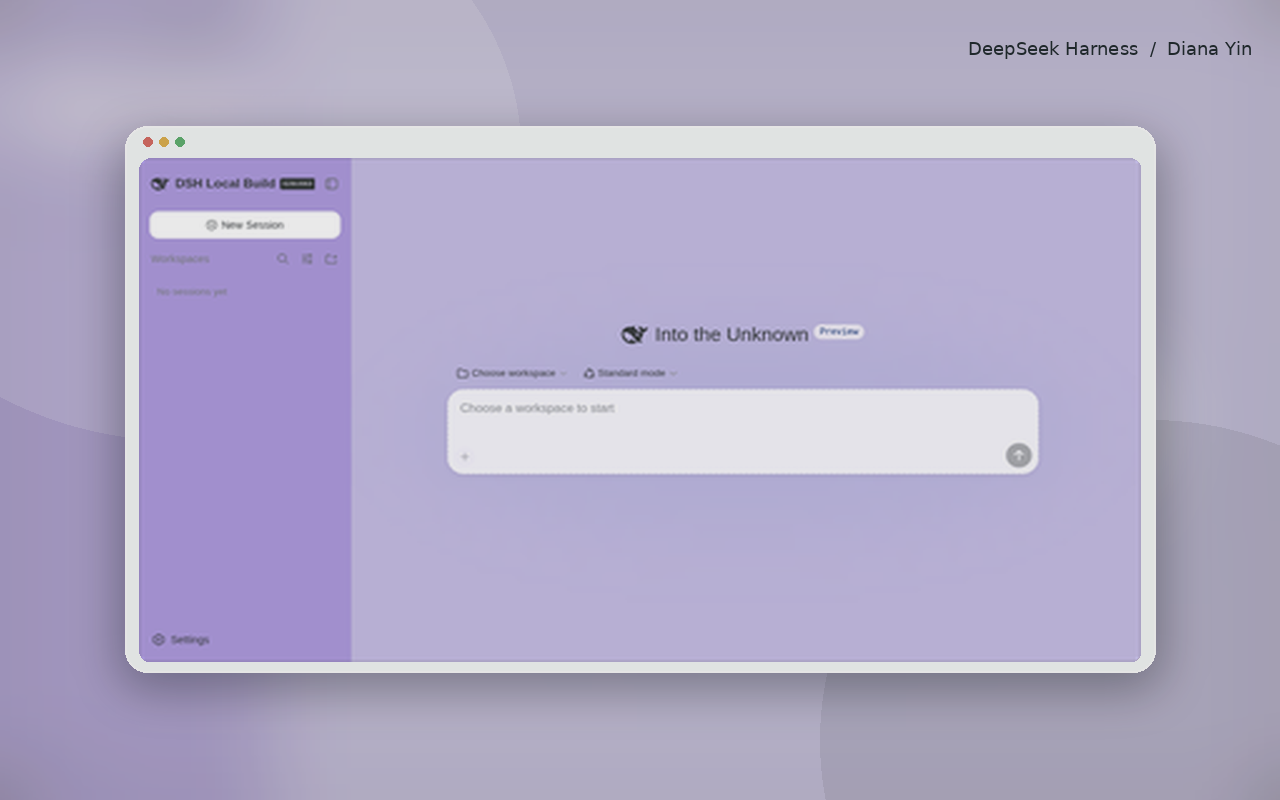Close the window with the red button
Viewport: 1280px width, 800px height.
[148, 142]
